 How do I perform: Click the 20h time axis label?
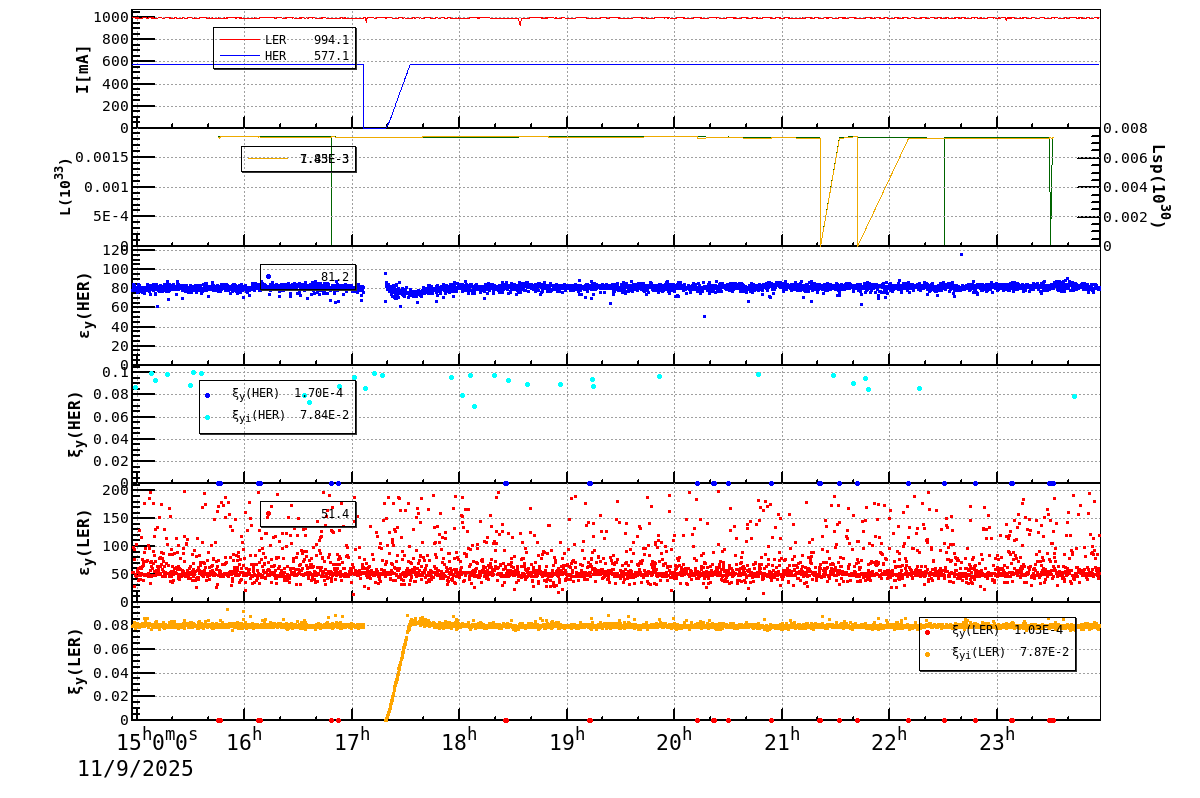tap(674, 742)
